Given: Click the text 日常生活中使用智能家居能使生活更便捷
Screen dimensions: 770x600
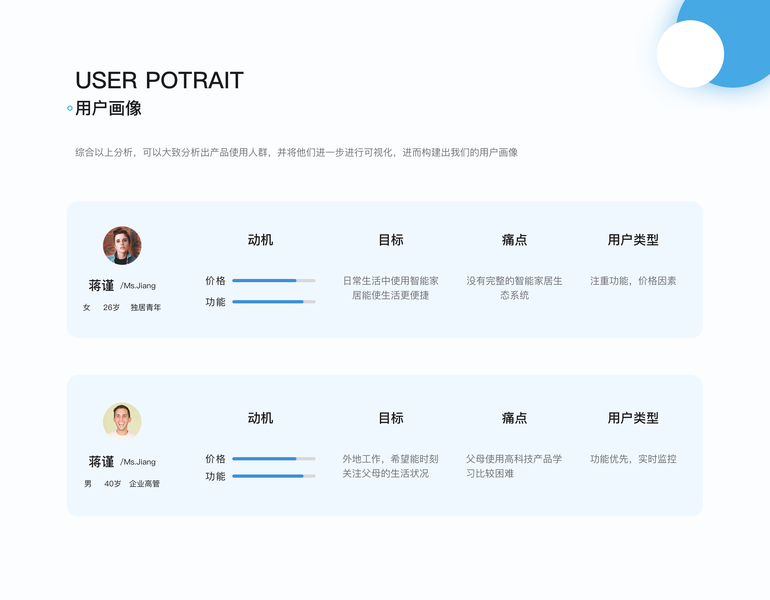Looking at the screenshot, I should (x=391, y=288).
